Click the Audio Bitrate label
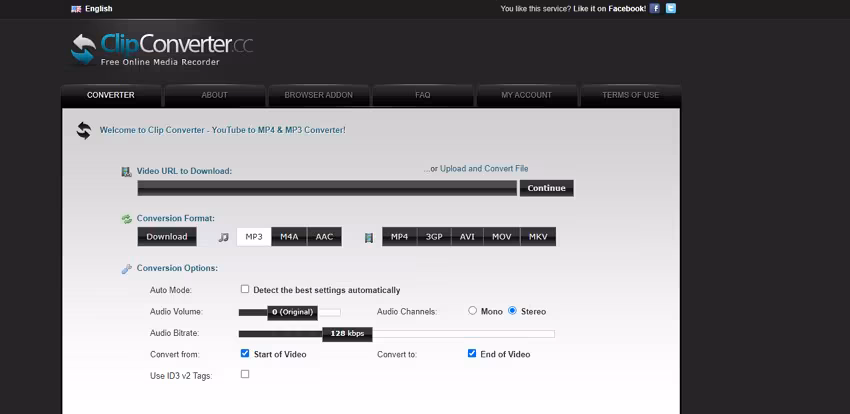 (175, 333)
